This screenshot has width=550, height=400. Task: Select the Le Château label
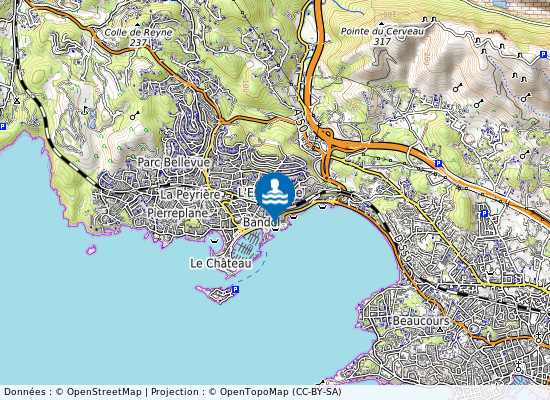[x=221, y=263]
